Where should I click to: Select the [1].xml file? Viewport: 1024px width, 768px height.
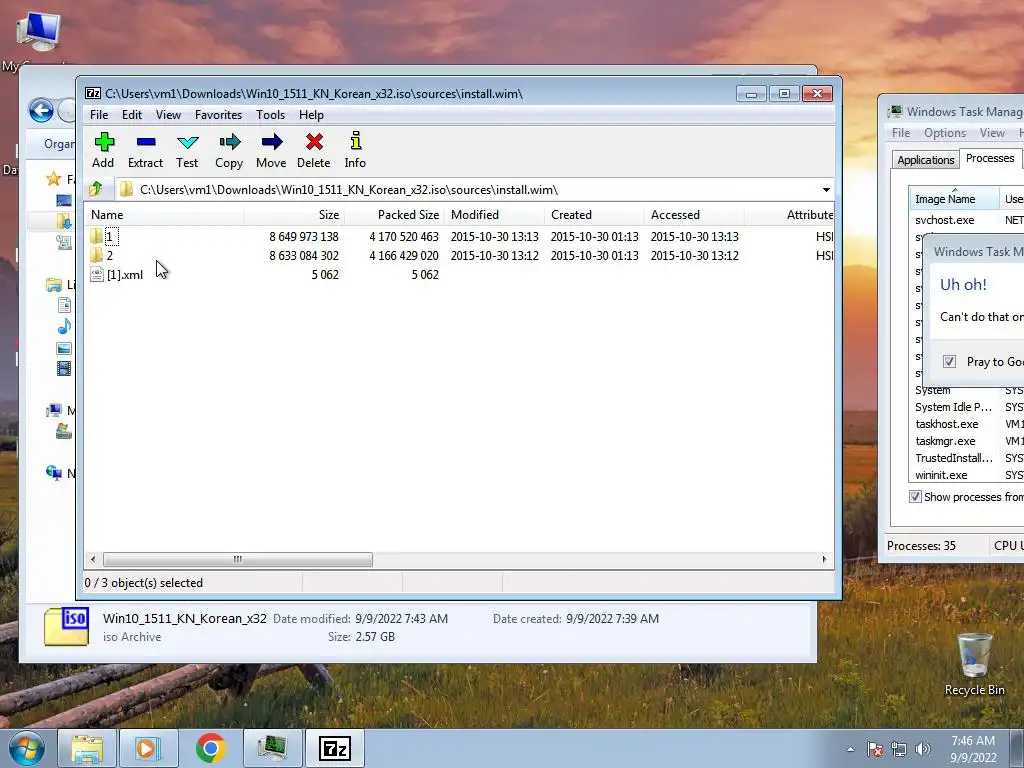117,274
